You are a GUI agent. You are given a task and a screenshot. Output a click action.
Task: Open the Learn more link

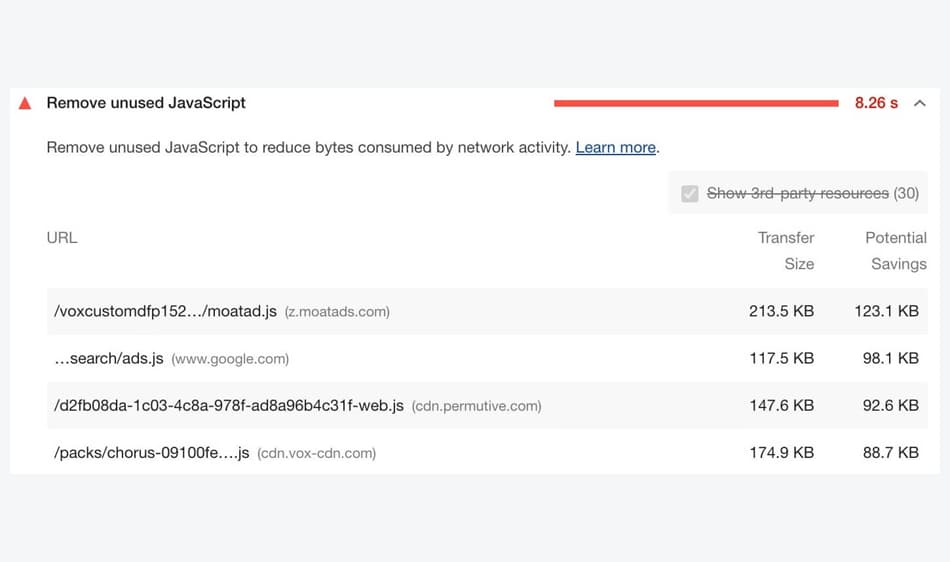(616, 147)
